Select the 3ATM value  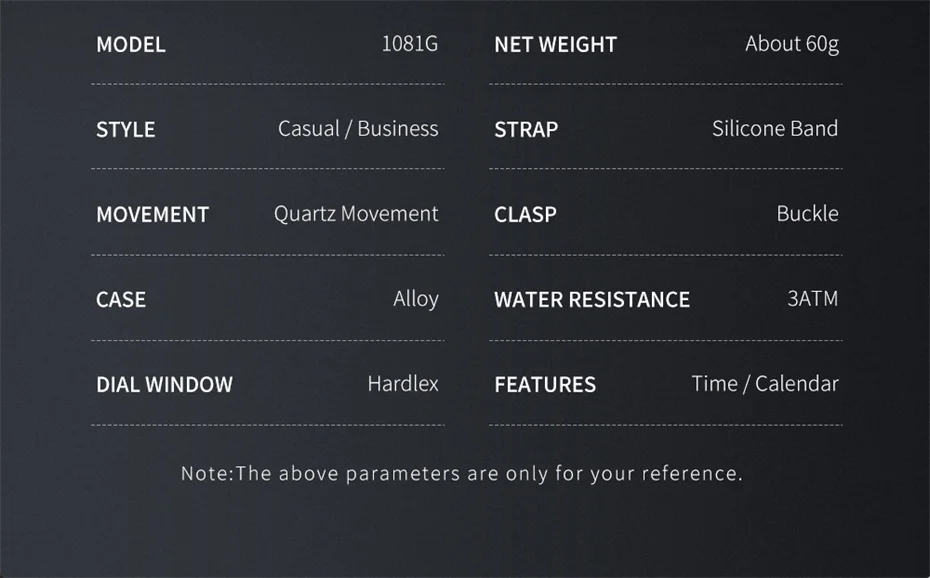812,299
